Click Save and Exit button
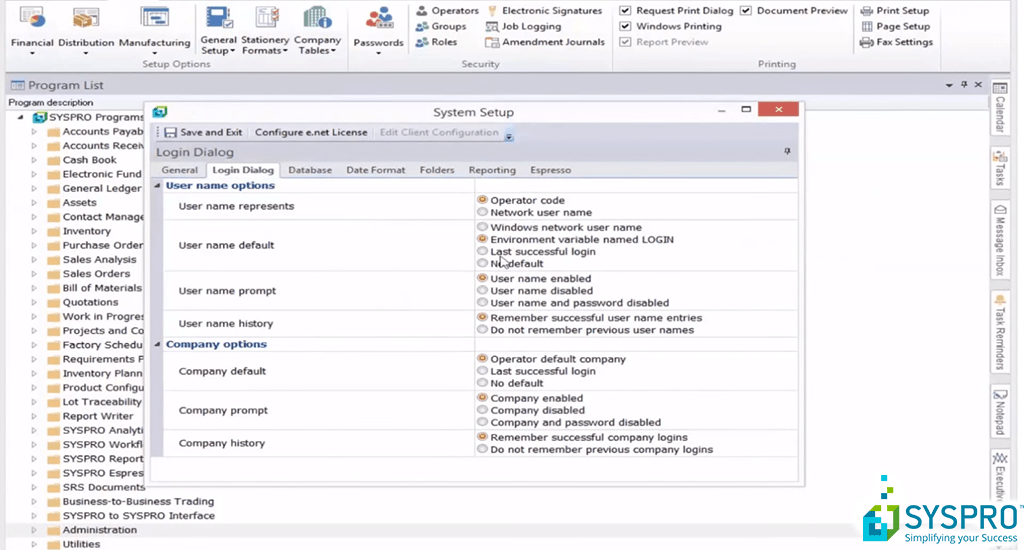The width and height of the screenshot is (1024, 550). (204, 132)
